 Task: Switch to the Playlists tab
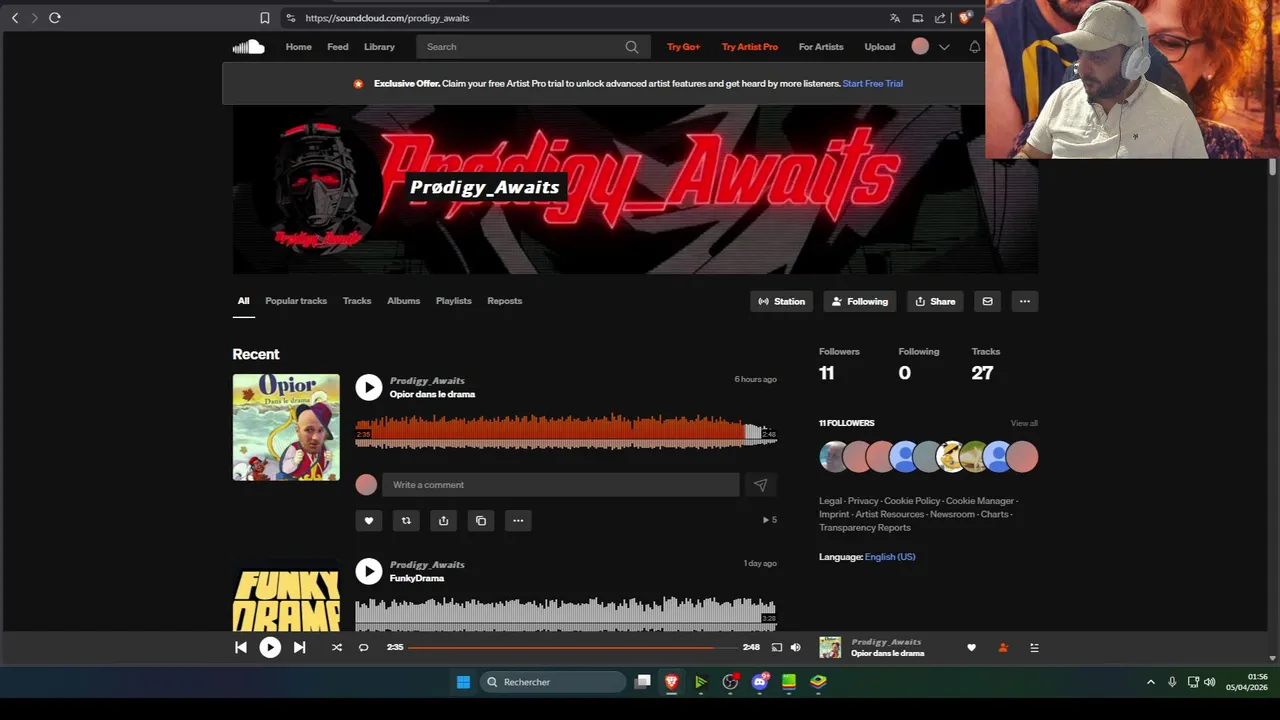click(x=454, y=301)
